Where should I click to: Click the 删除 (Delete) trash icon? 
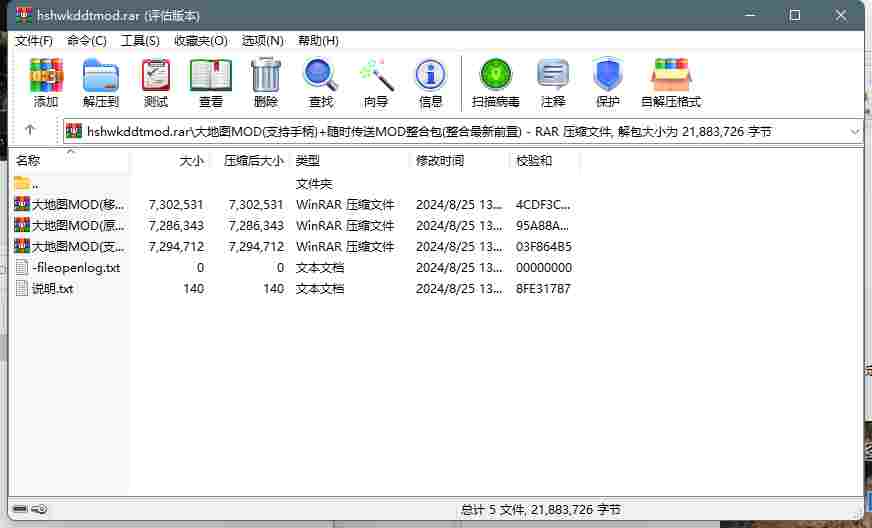(266, 76)
